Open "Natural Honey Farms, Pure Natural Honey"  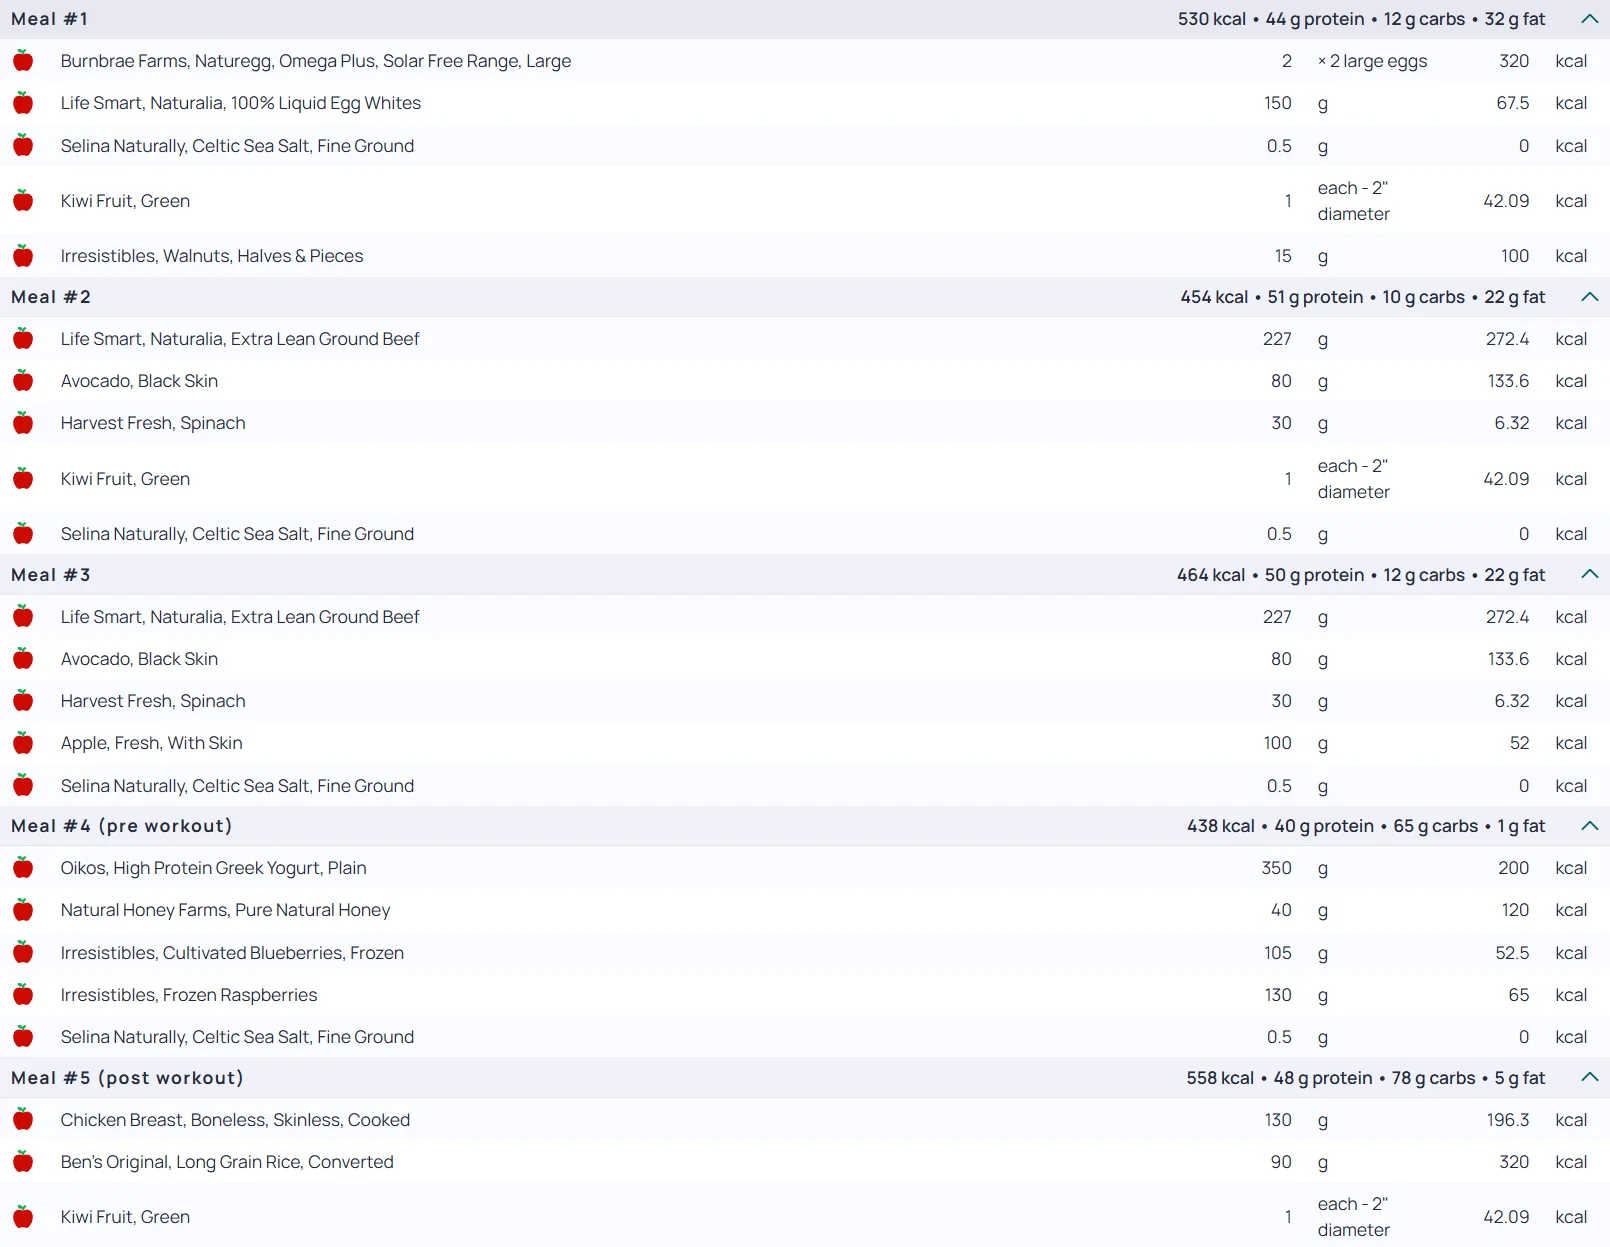[226, 910]
